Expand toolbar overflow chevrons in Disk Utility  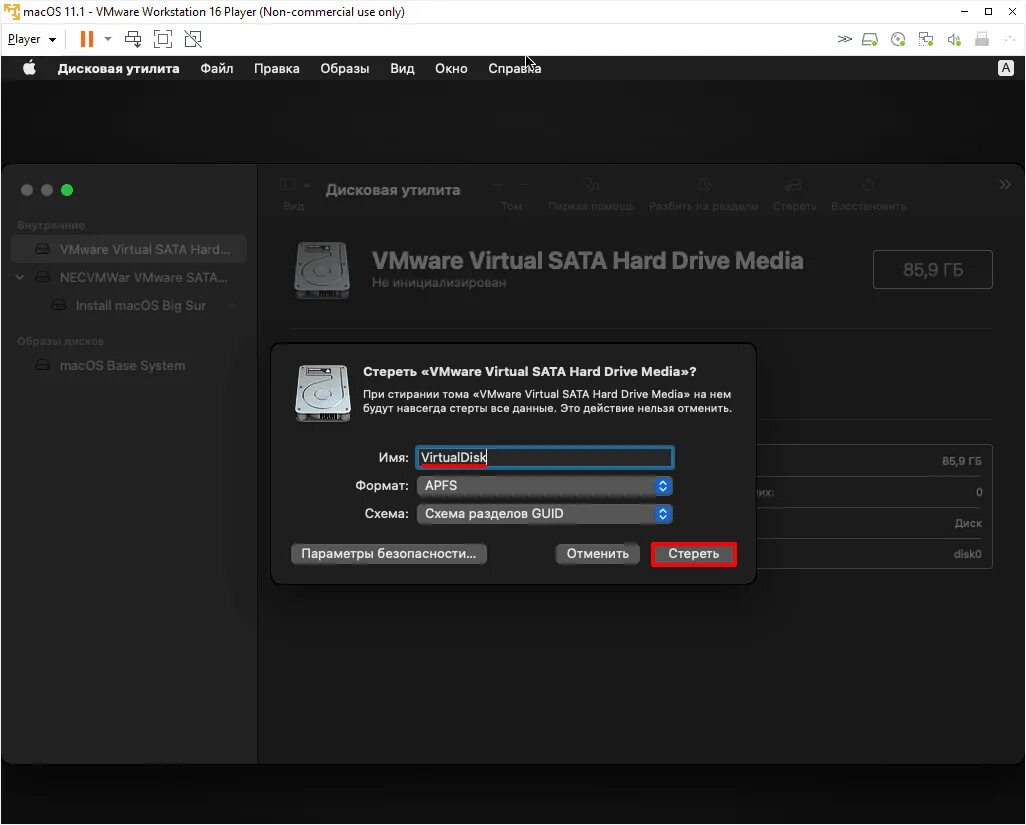tap(1004, 184)
